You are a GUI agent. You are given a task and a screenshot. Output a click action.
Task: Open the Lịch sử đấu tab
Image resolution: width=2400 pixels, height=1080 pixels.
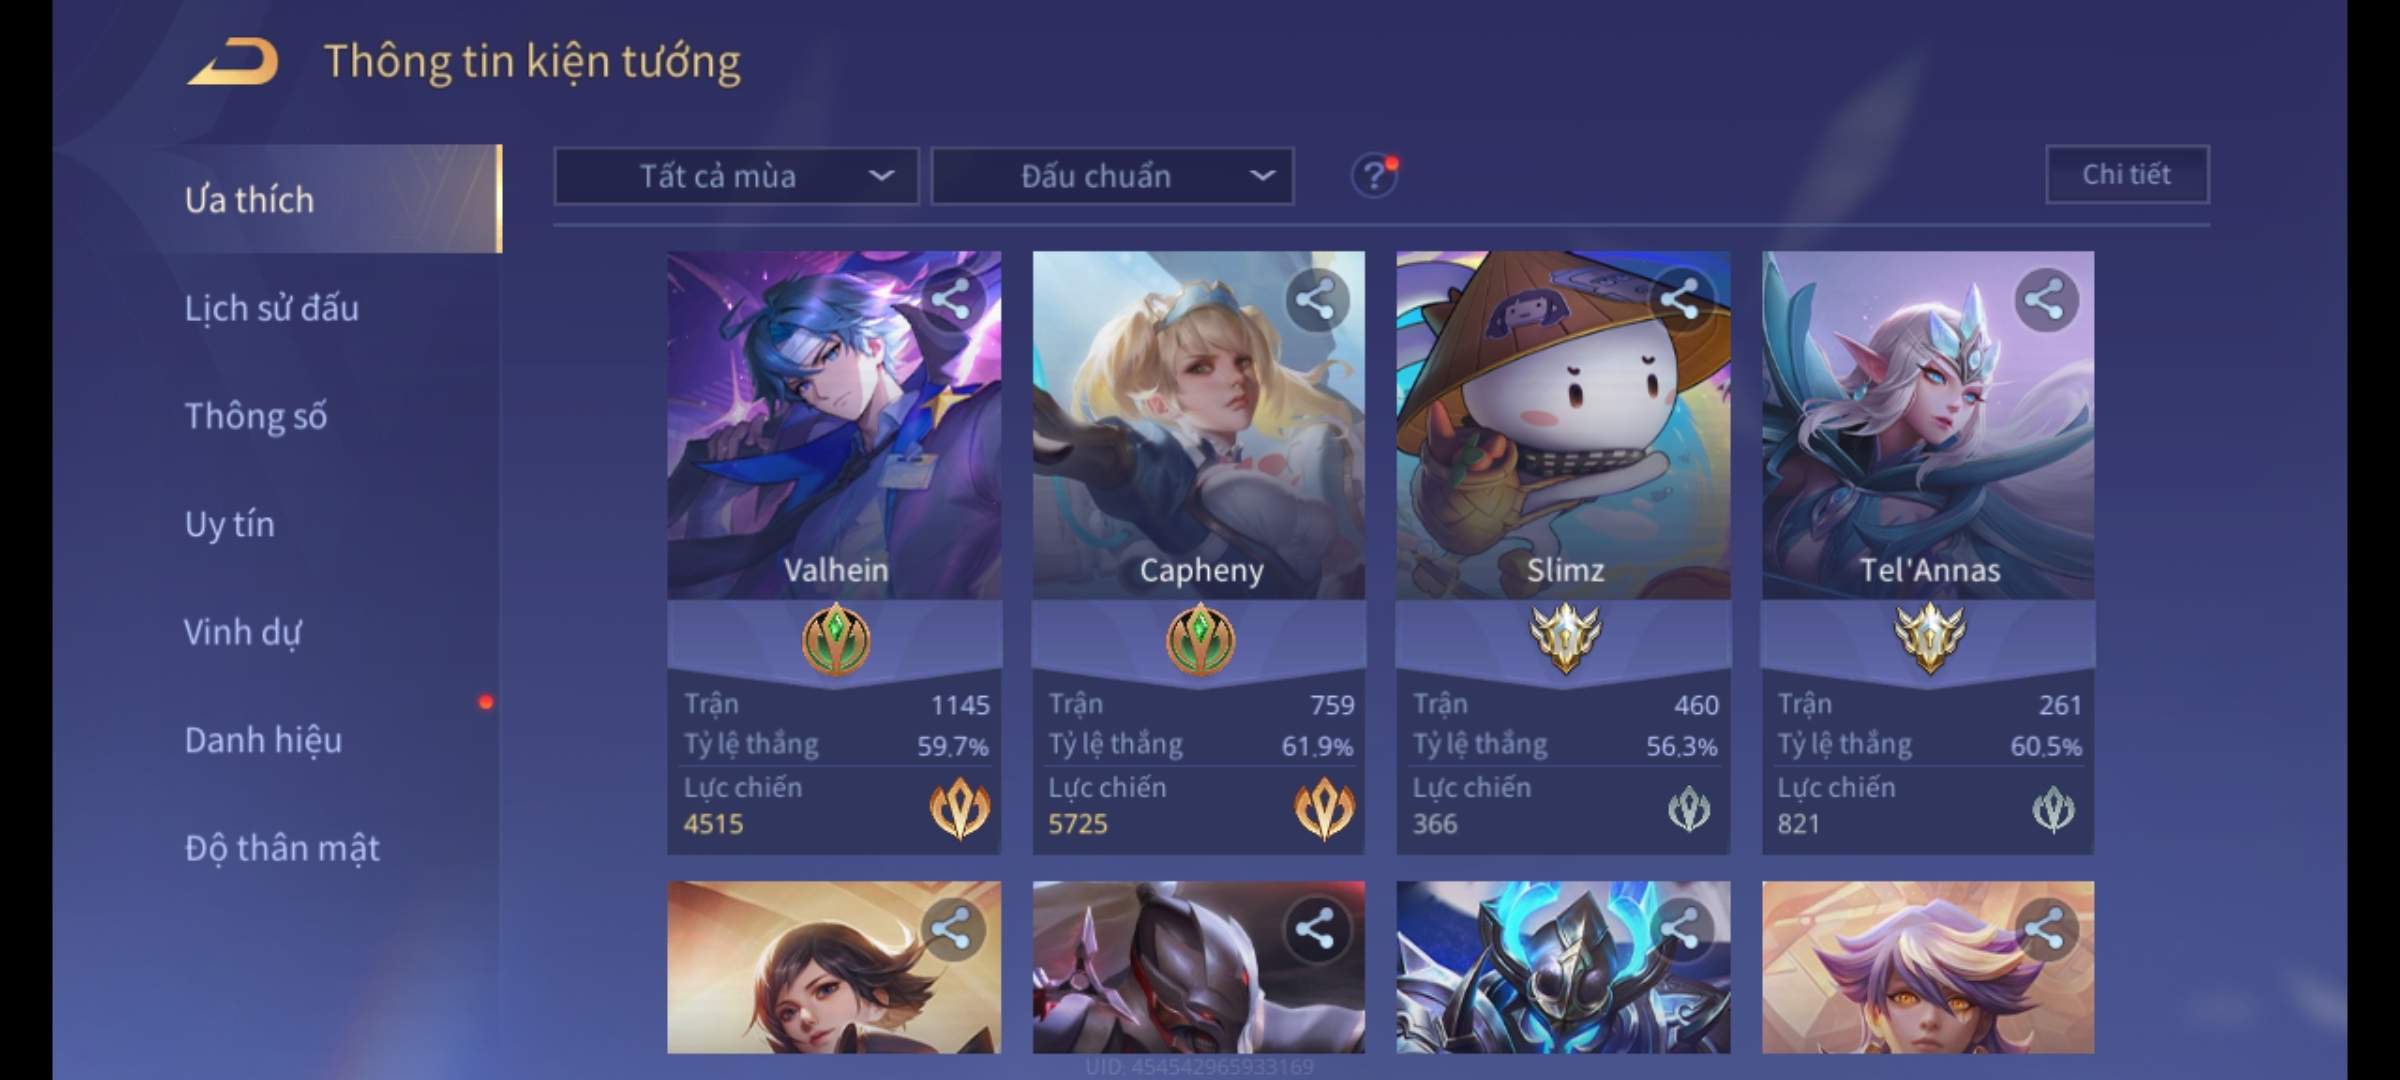click(x=272, y=308)
